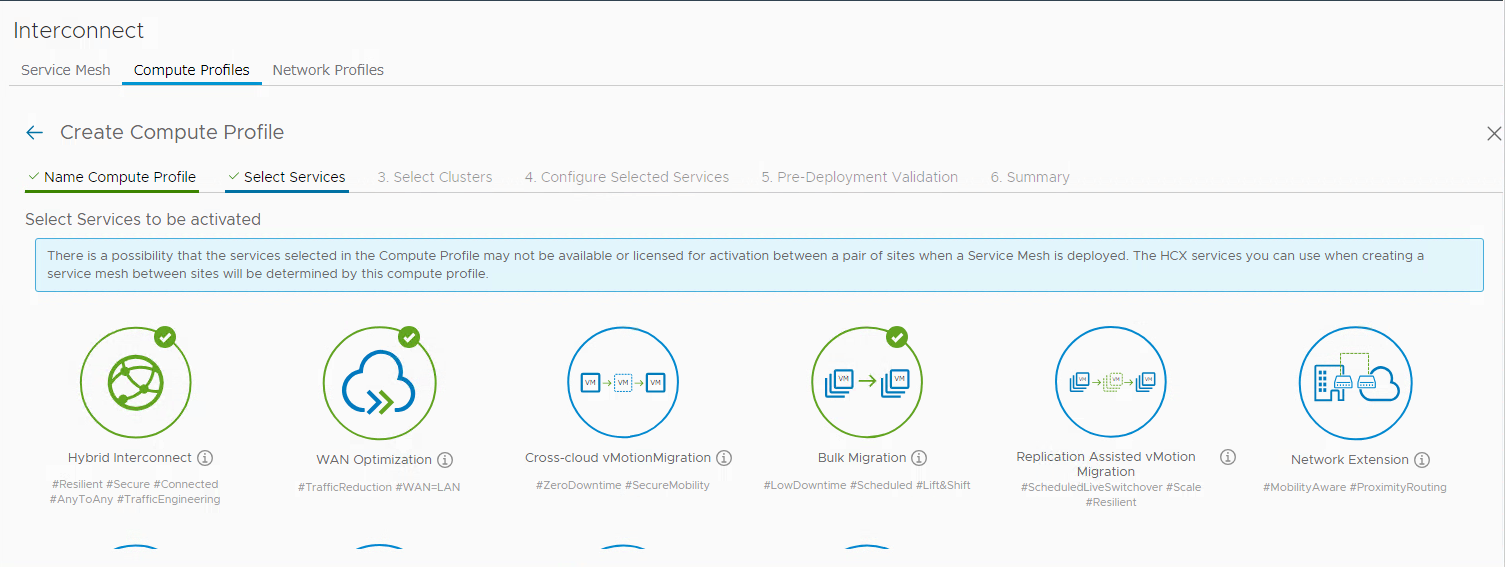This screenshot has width=1505, height=567.
Task: Click the Interconnect page title
Action: tap(79, 31)
